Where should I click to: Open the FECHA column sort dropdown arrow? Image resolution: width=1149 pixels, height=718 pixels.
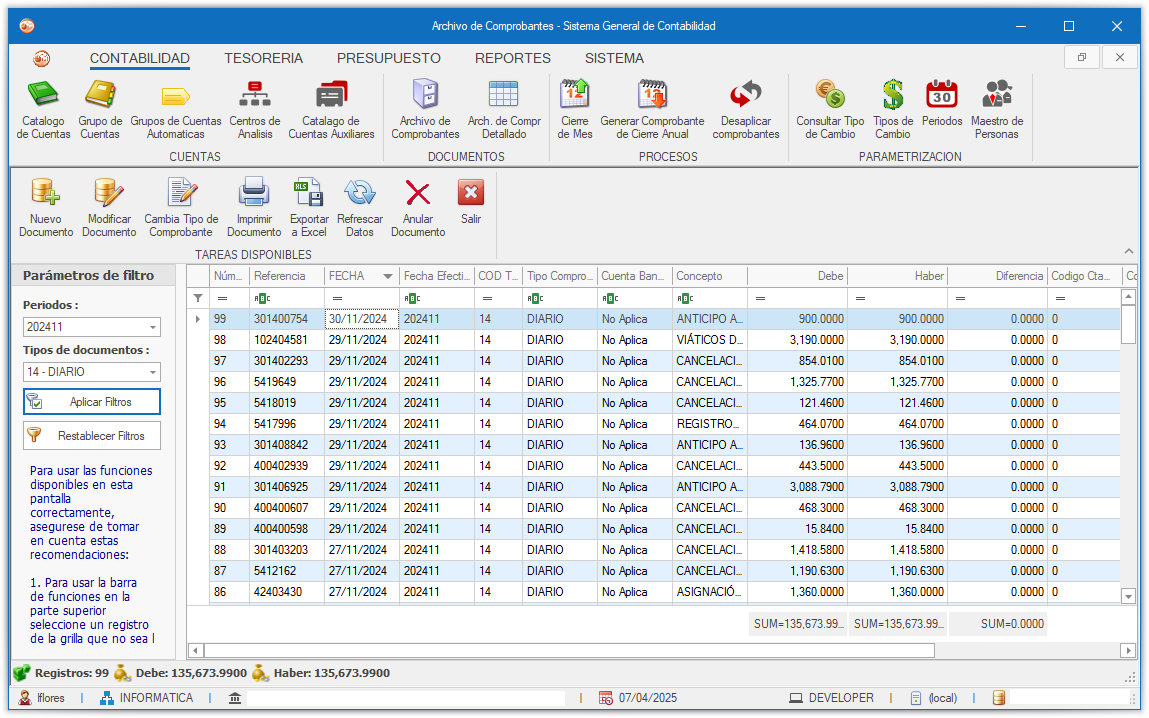(x=388, y=276)
